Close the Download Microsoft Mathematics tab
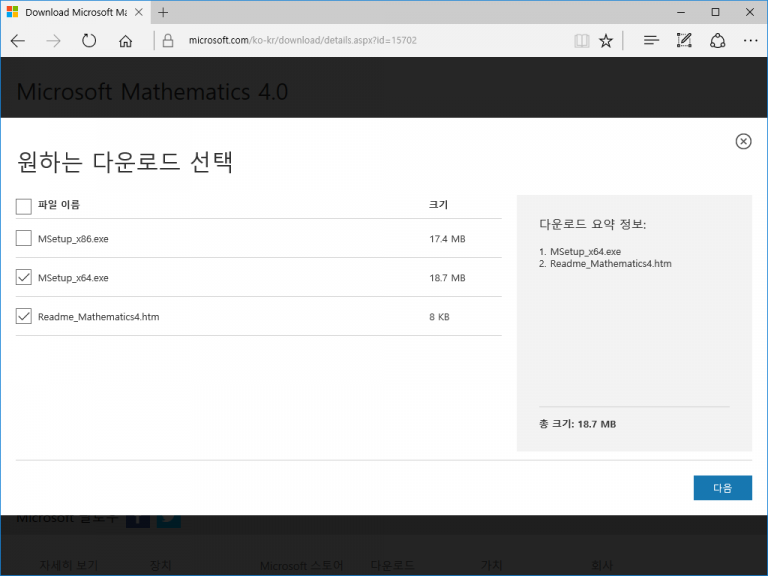The image size is (768, 576). [139, 12]
